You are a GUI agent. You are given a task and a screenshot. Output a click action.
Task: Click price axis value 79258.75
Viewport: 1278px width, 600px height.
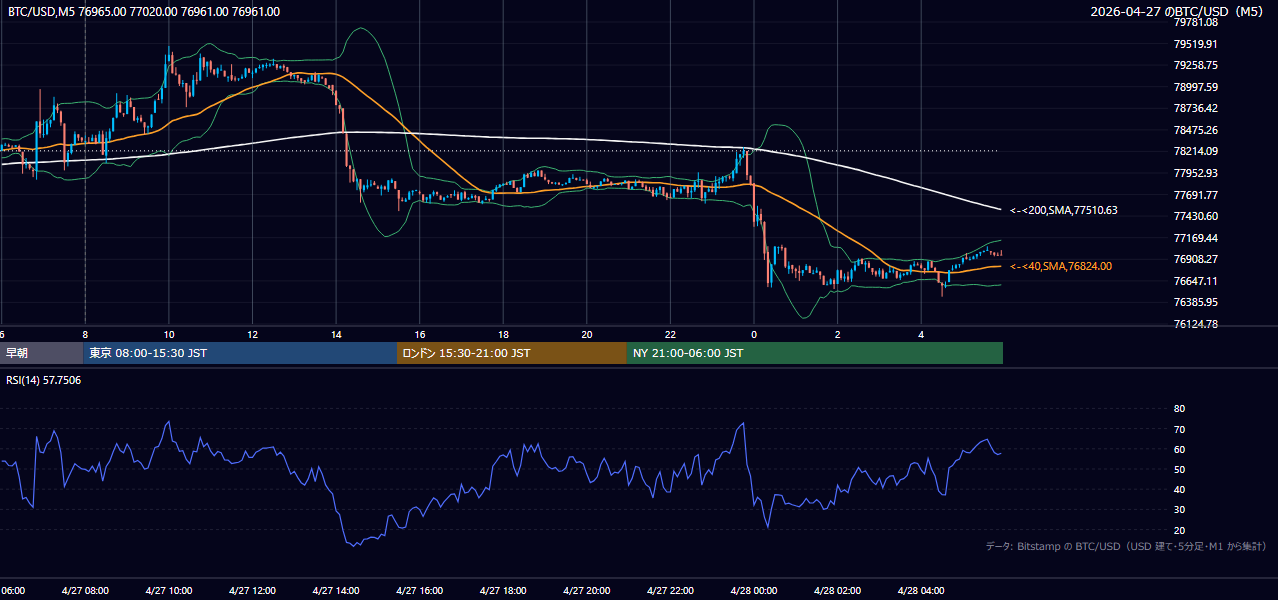pos(1195,65)
